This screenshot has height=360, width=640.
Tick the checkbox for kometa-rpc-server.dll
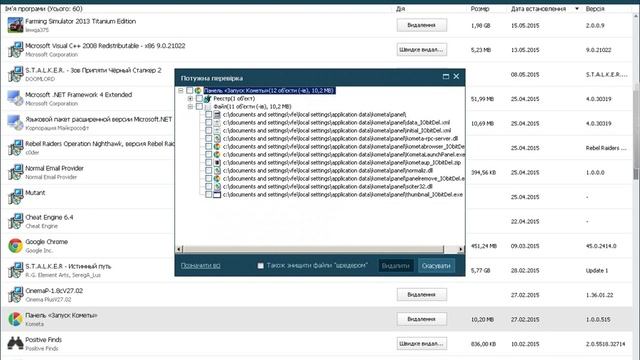pyautogui.click(x=209, y=138)
